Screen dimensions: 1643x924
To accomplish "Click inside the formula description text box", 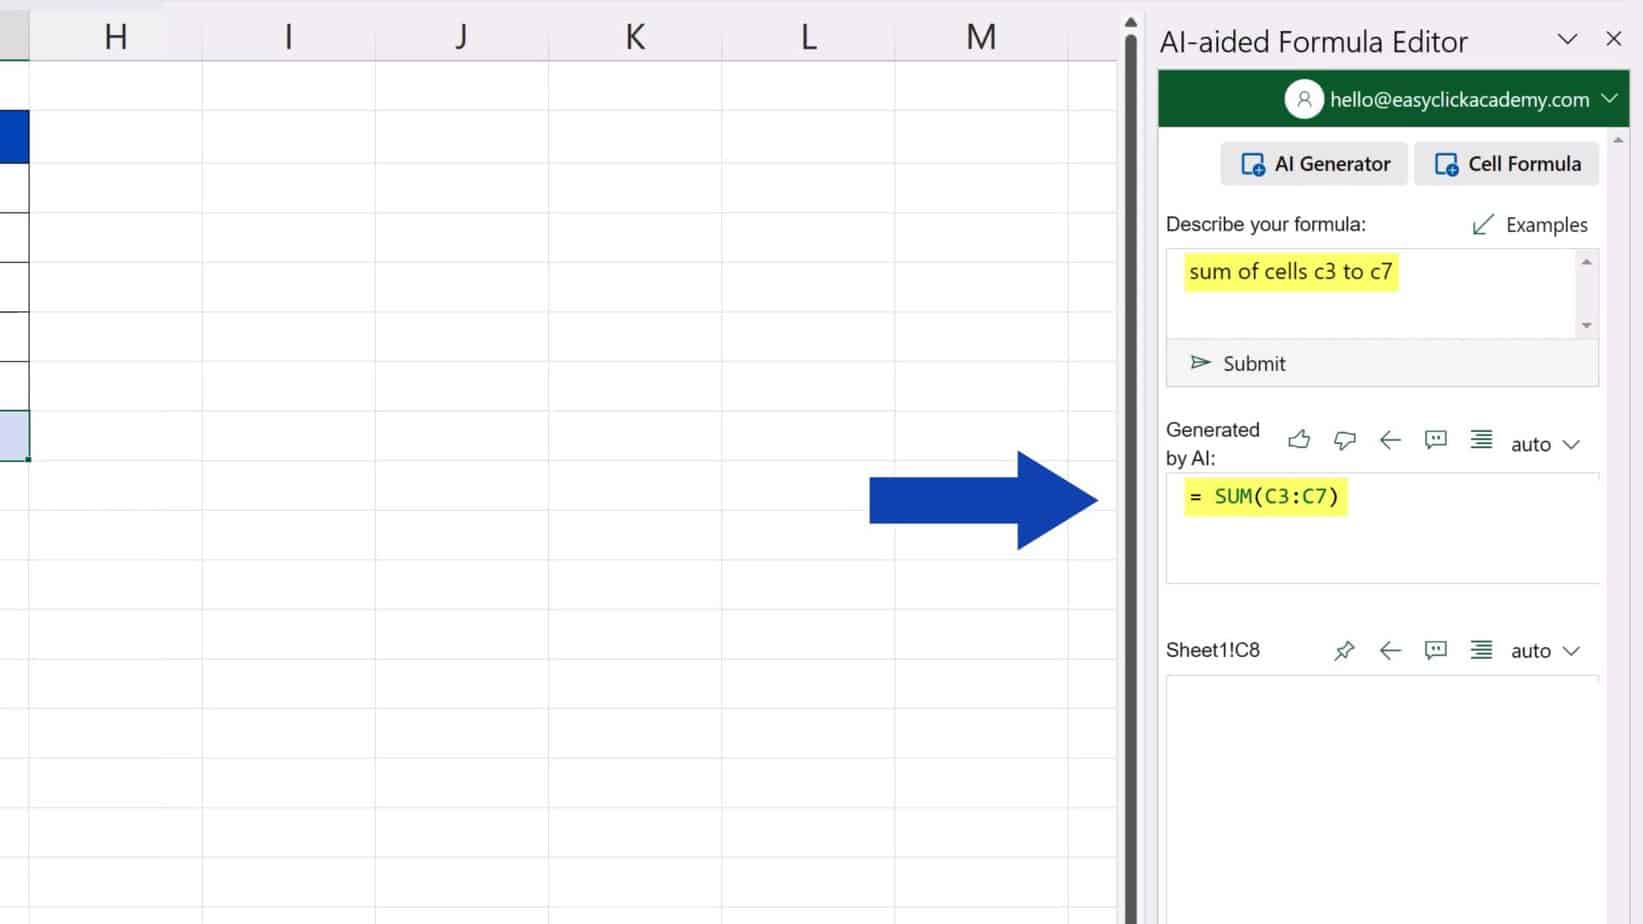I will (1370, 293).
